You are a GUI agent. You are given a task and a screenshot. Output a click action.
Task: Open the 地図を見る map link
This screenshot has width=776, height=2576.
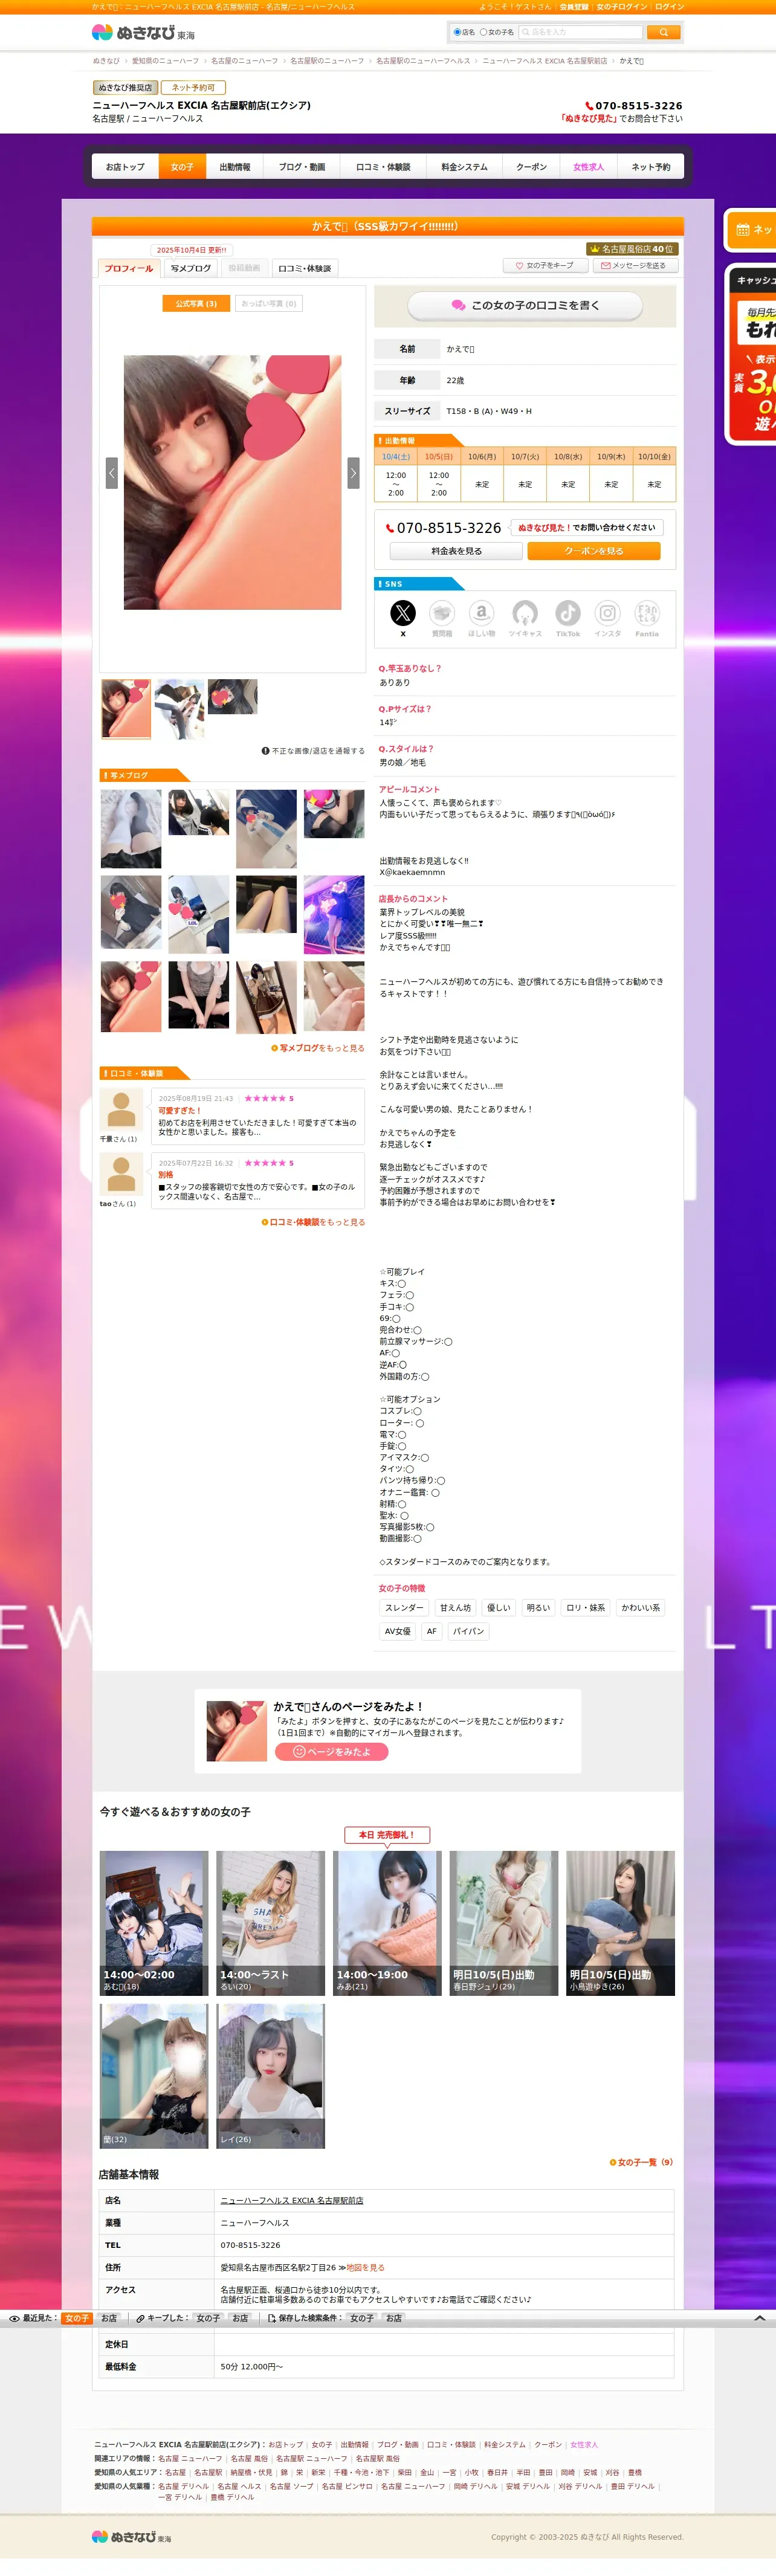click(x=365, y=2267)
